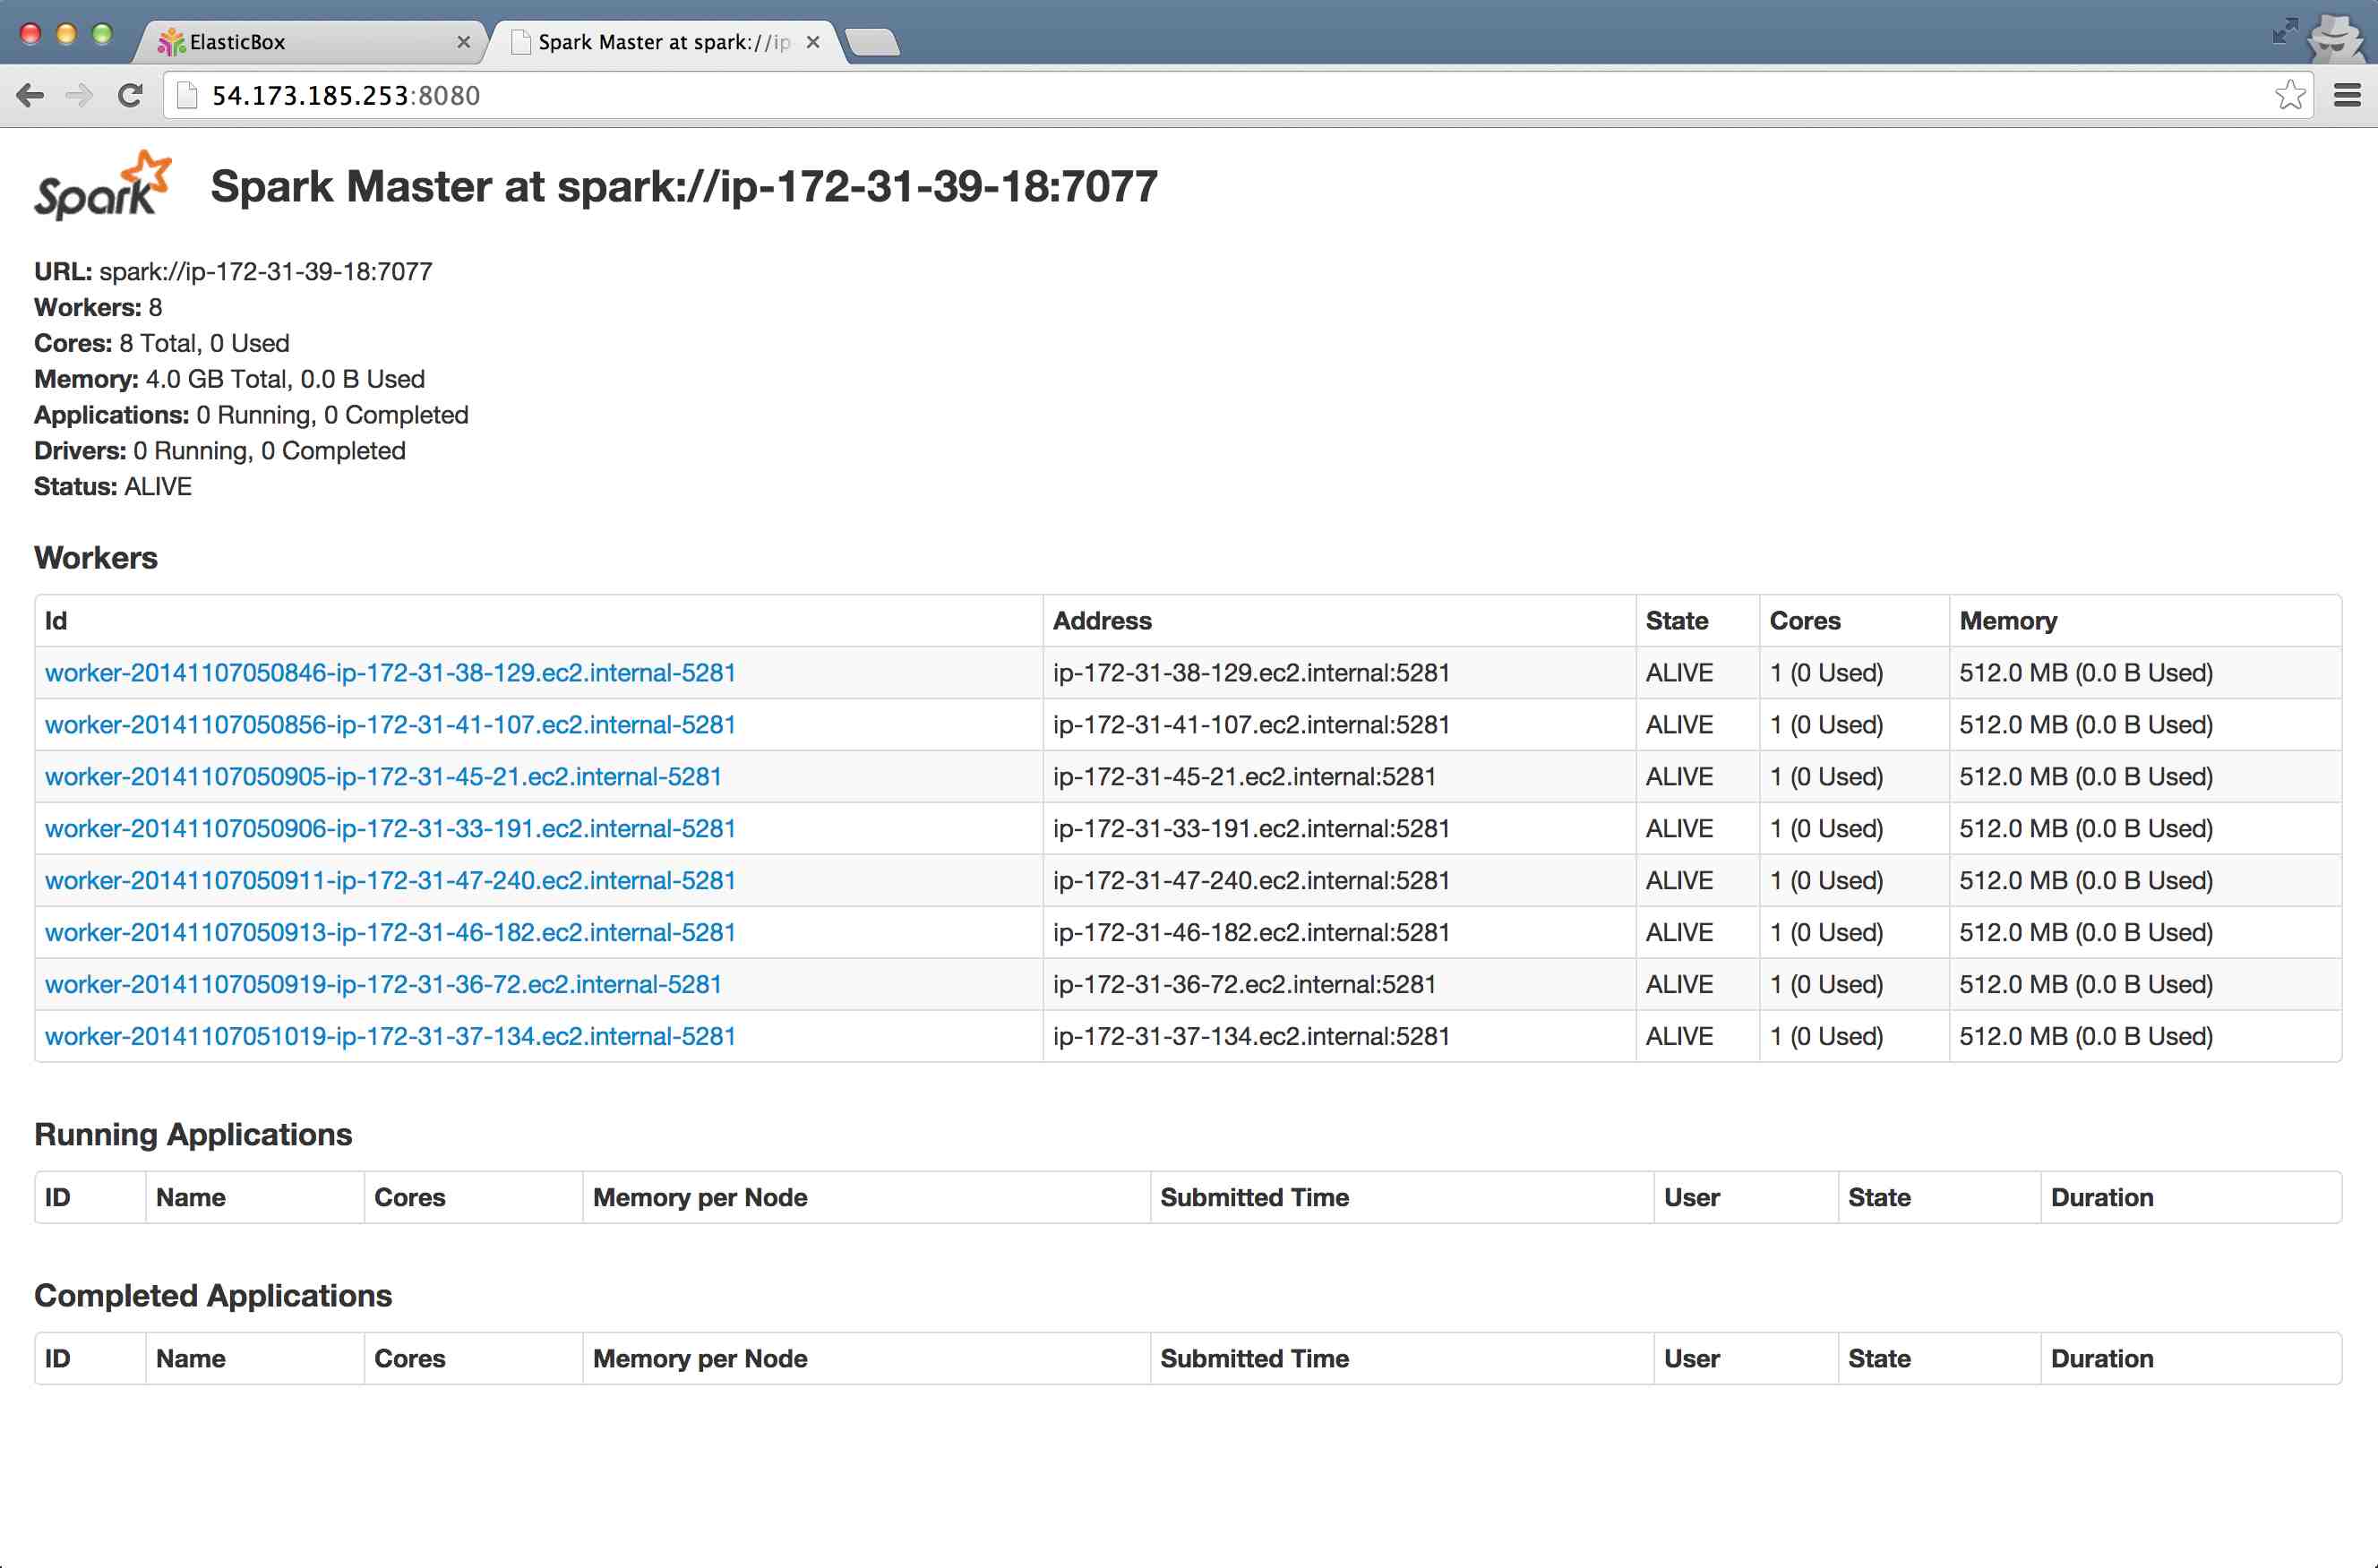Open worker link for ip-172-31-37-134
Image resolution: width=2378 pixels, height=1568 pixels.
(x=390, y=1037)
